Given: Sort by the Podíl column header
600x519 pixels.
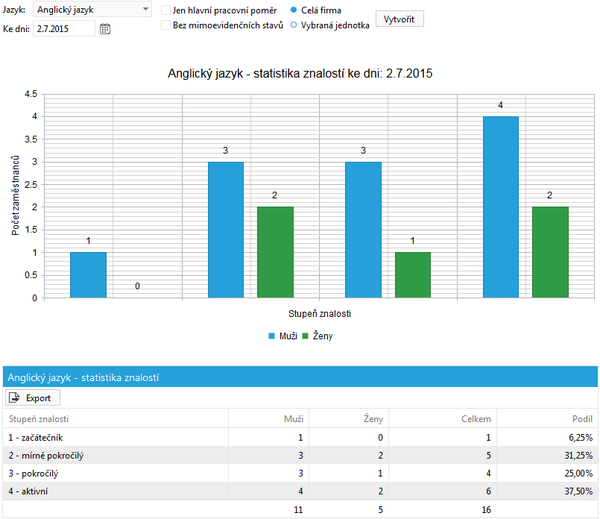Looking at the screenshot, I should pos(547,419).
